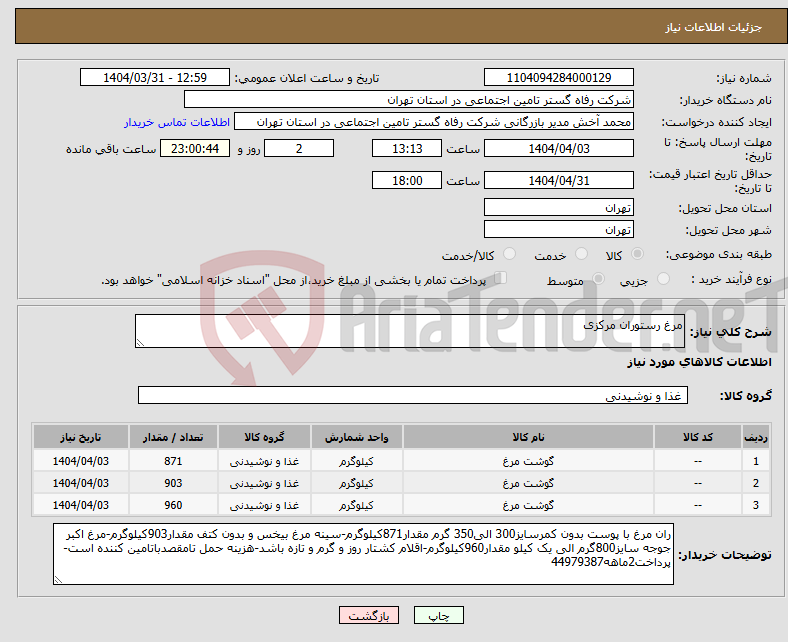Click the delivery city تهران field
Viewport: 788px width, 642px height.
(x=558, y=229)
